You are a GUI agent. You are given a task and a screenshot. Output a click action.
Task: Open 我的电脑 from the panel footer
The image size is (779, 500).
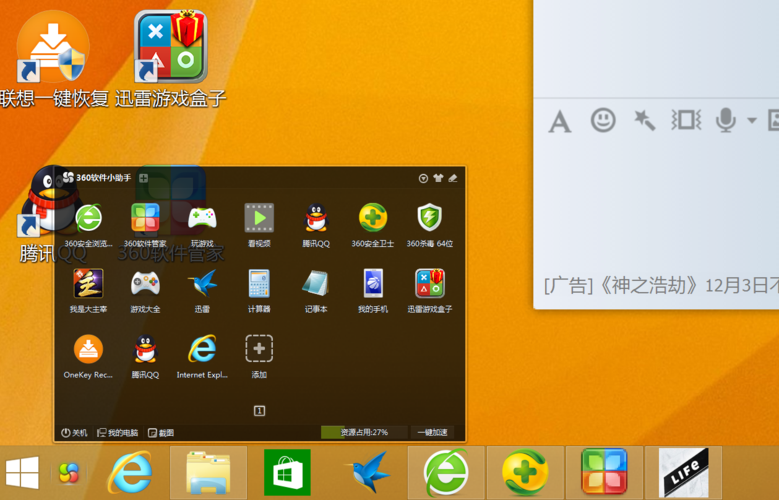(117, 433)
